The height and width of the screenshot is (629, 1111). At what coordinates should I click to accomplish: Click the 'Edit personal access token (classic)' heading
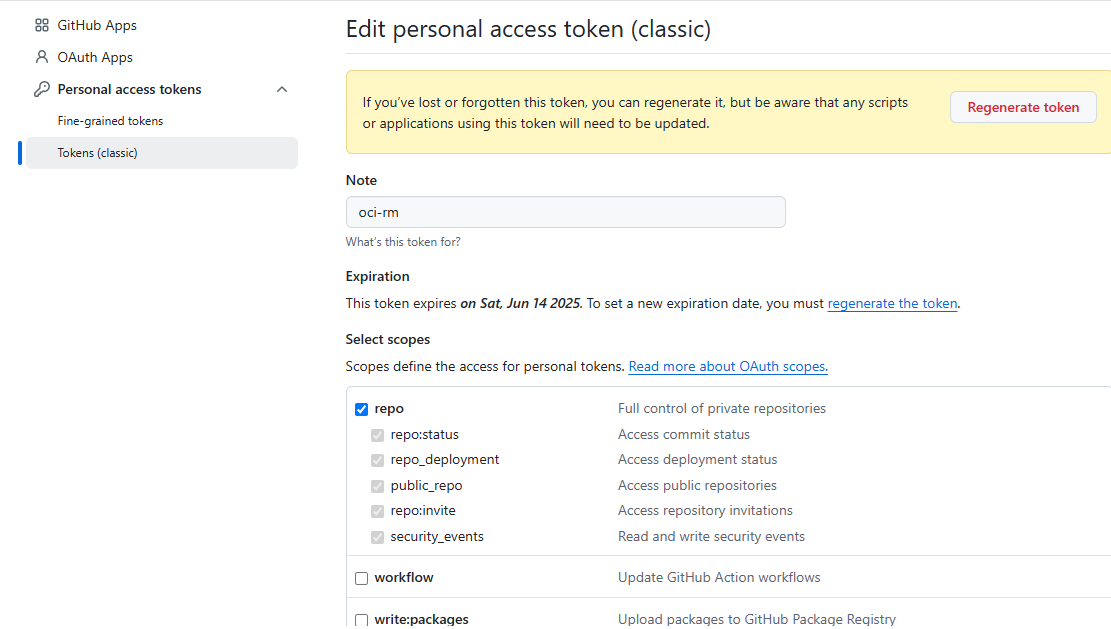[x=528, y=29]
